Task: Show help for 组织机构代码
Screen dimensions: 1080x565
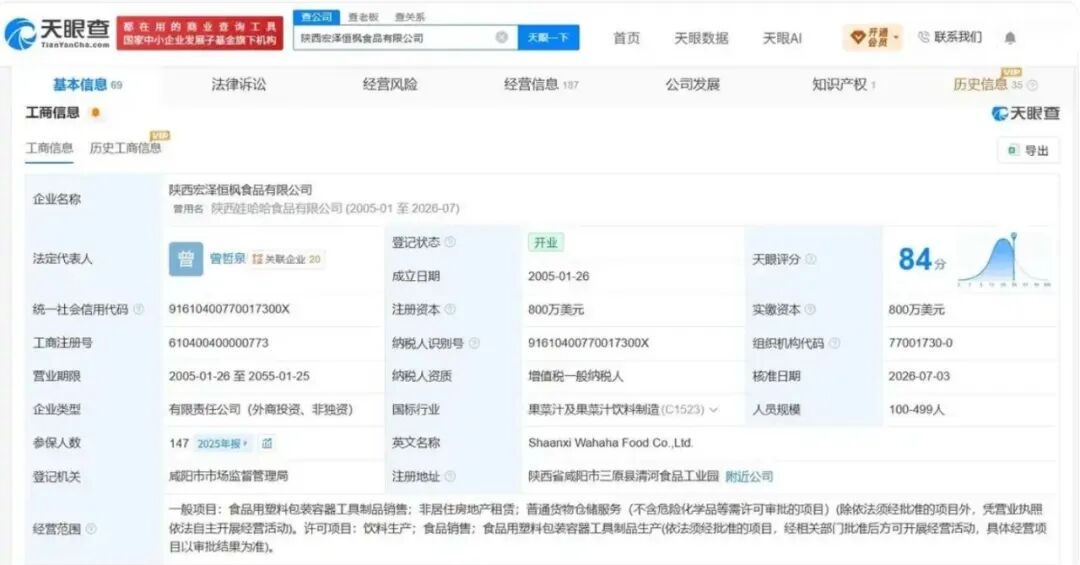Action: (834, 343)
